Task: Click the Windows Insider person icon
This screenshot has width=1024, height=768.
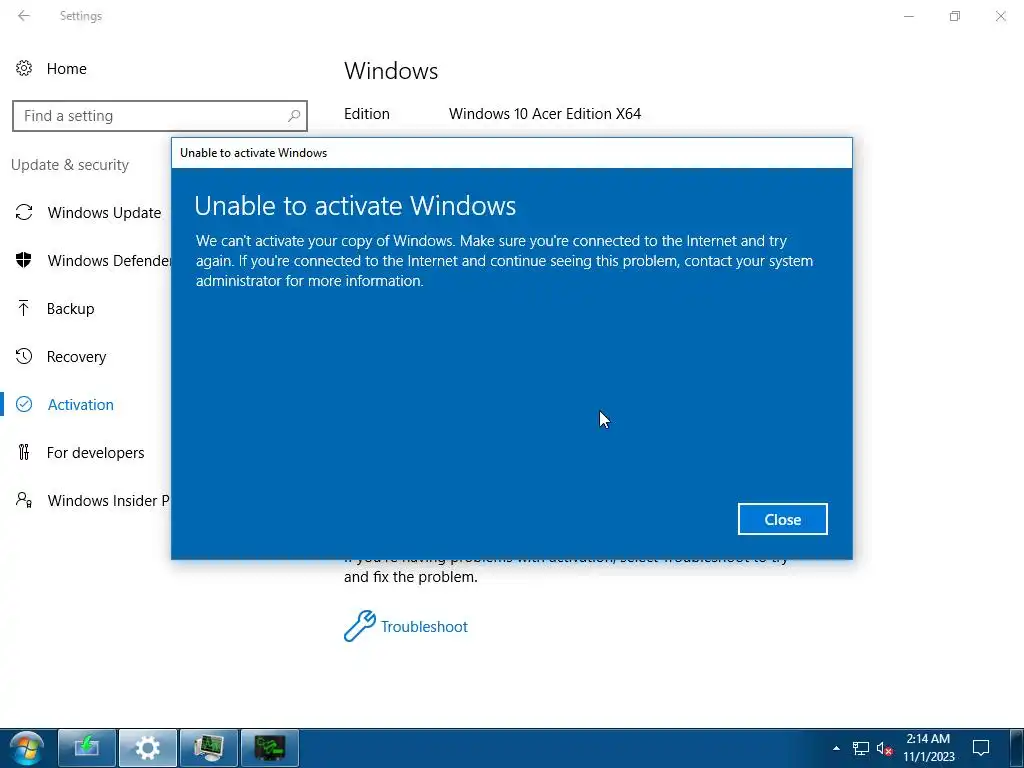Action: (x=24, y=500)
